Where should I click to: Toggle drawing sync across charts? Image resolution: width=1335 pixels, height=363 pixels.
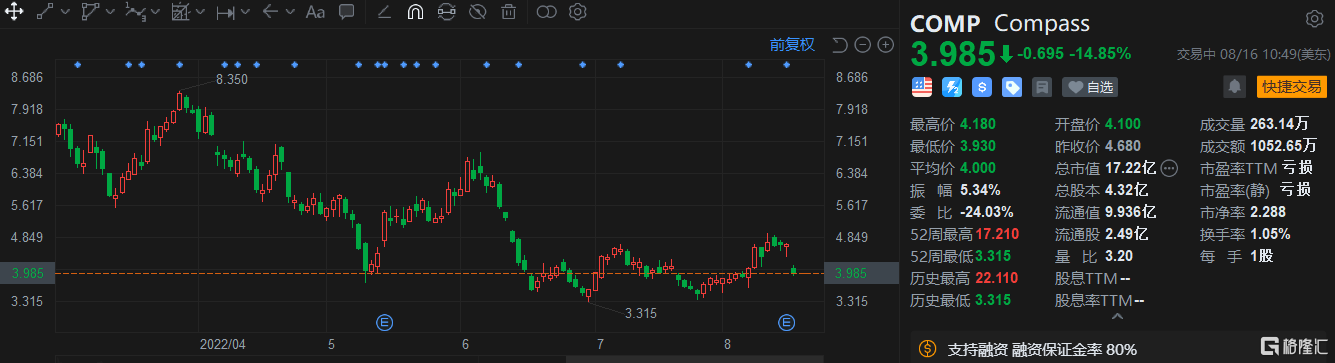446,13
